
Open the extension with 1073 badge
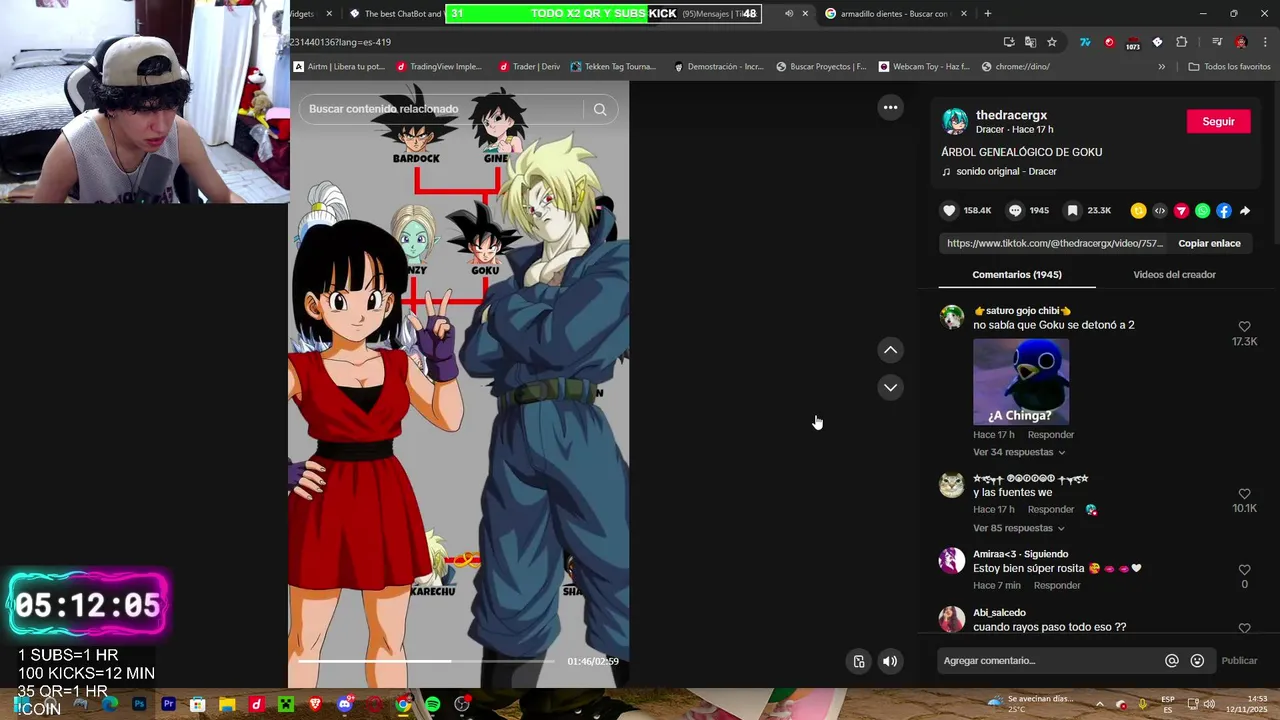1133,43
